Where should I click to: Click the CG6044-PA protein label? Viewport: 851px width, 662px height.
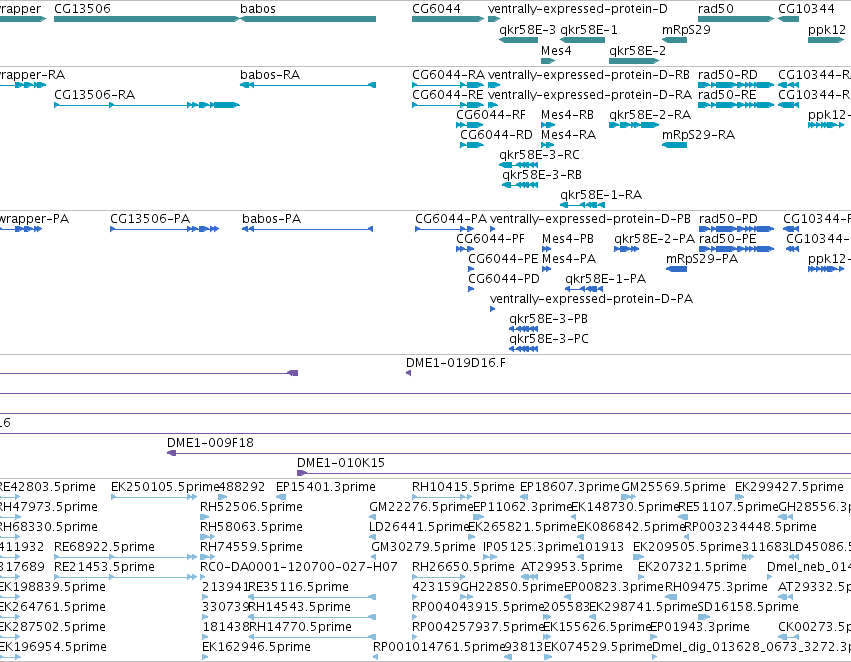[451, 219]
